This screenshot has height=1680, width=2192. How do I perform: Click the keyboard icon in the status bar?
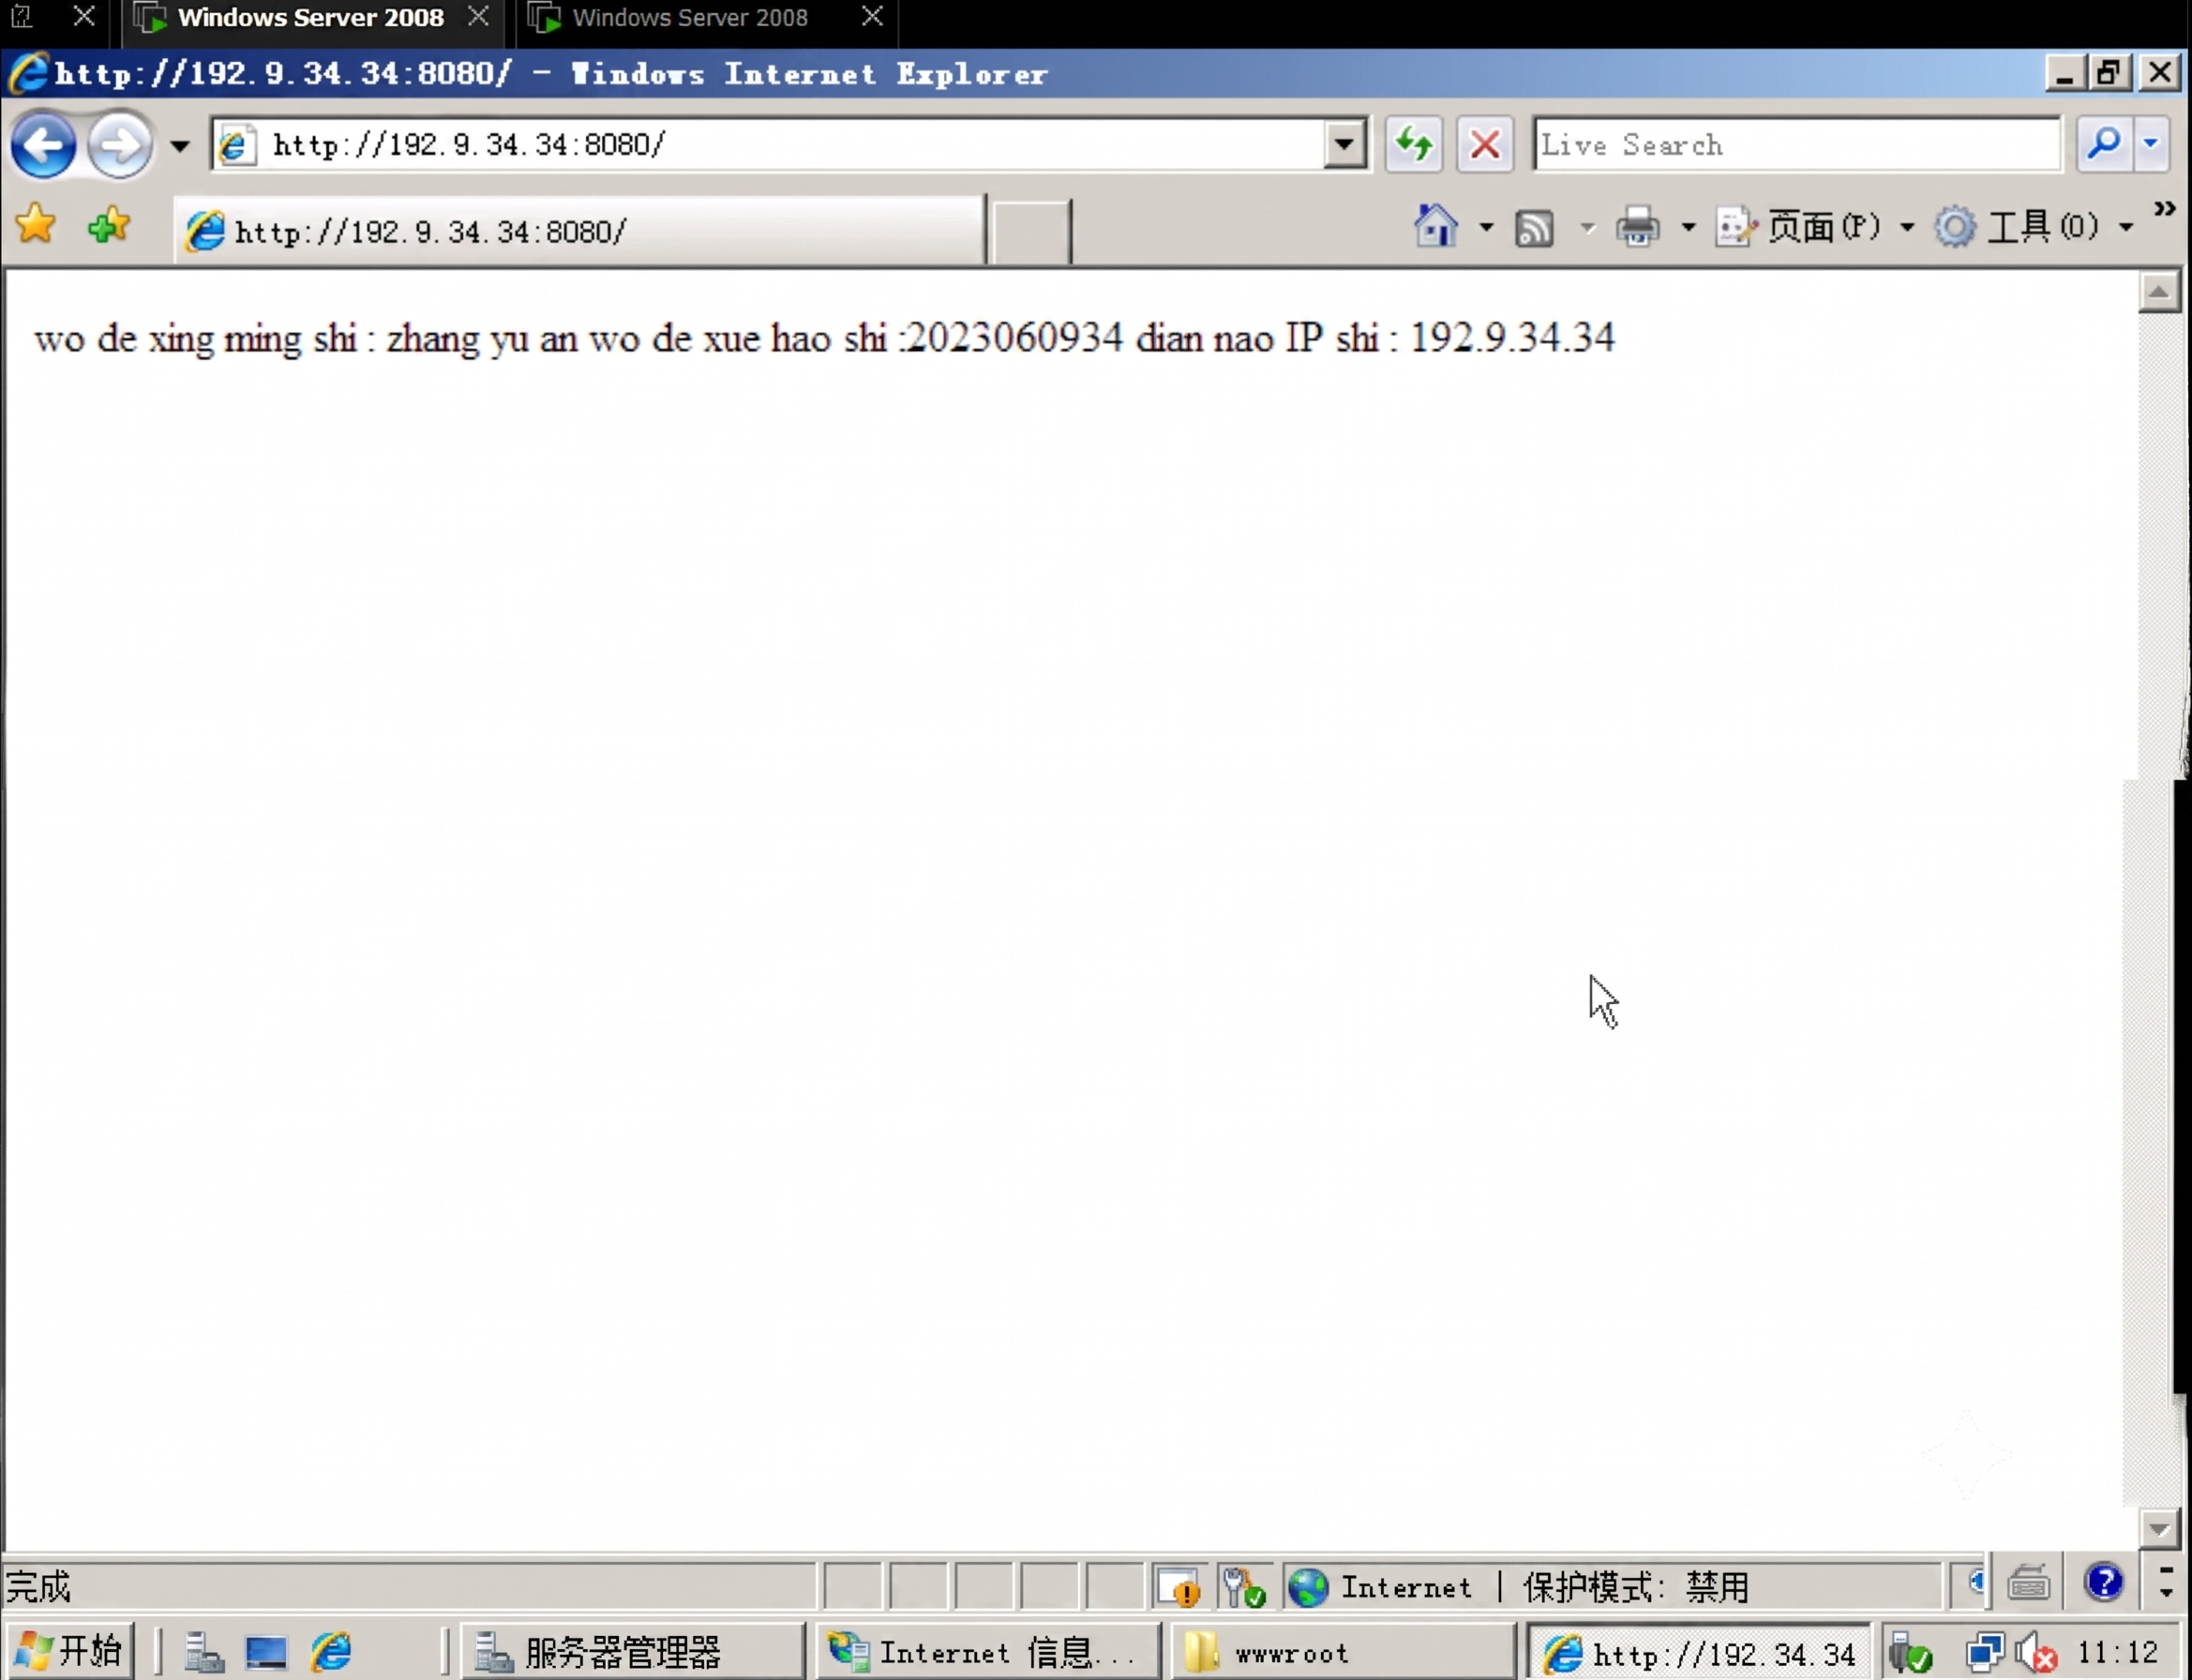[2029, 1584]
